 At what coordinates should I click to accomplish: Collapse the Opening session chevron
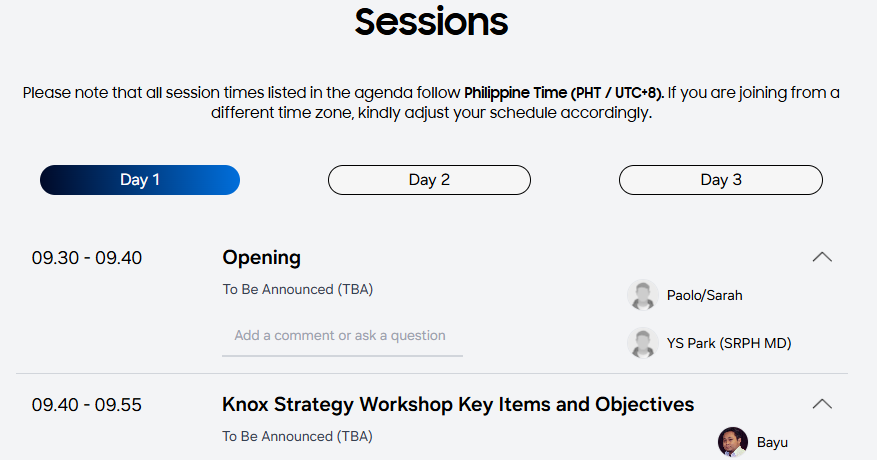822,257
